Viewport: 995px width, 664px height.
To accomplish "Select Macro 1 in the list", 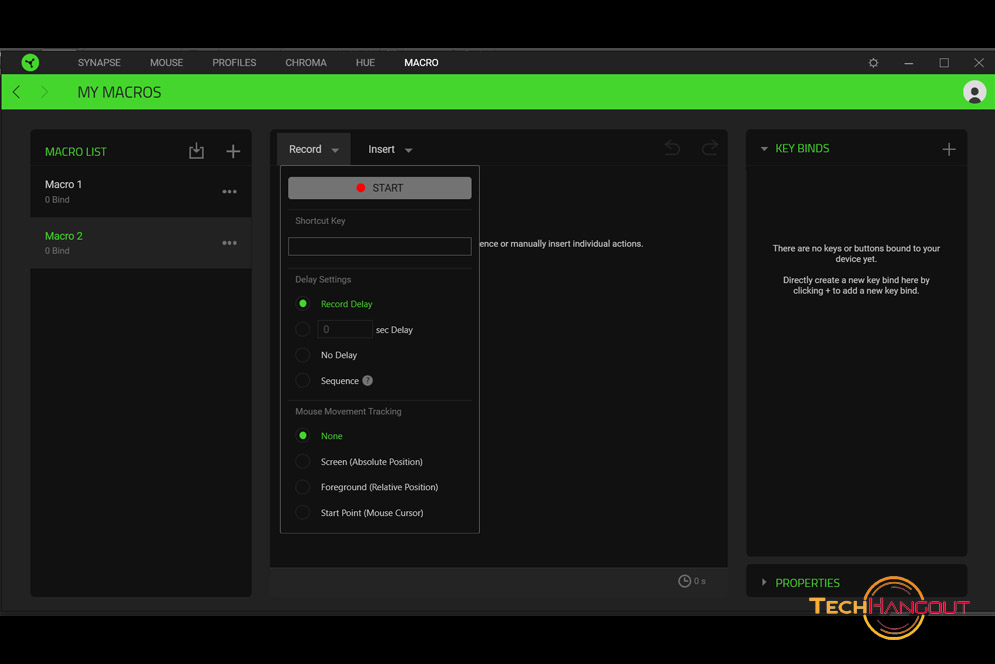I will pyautogui.click(x=141, y=191).
